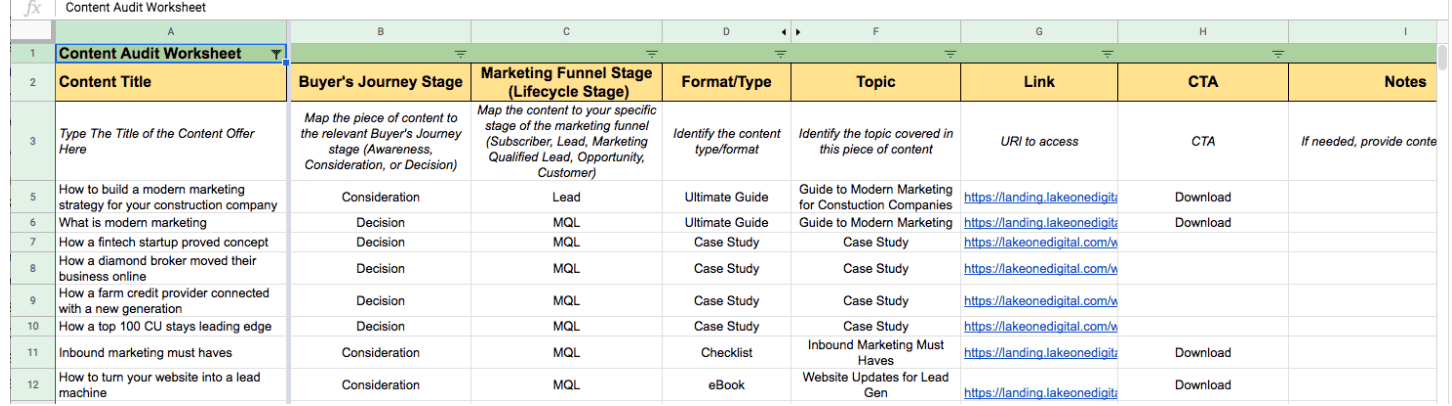Unhide column using right arrow by F
Image resolution: width=1452 pixels, height=406 pixels.
[798, 32]
